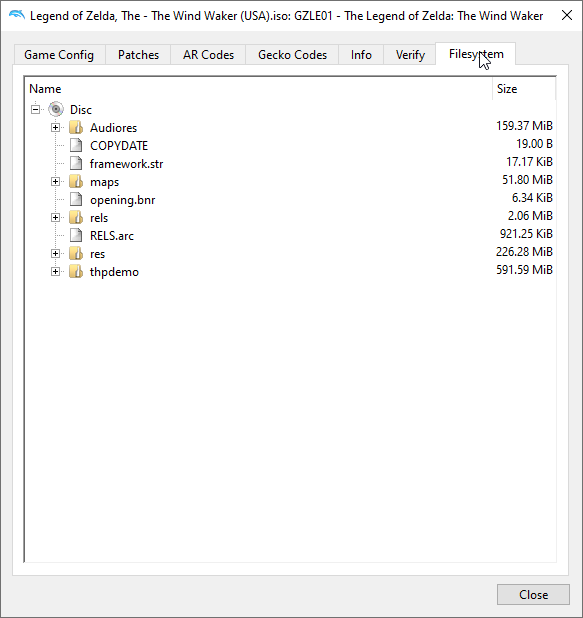Select the opening.bnr file name
Screen dimensions: 583x618
point(123,200)
